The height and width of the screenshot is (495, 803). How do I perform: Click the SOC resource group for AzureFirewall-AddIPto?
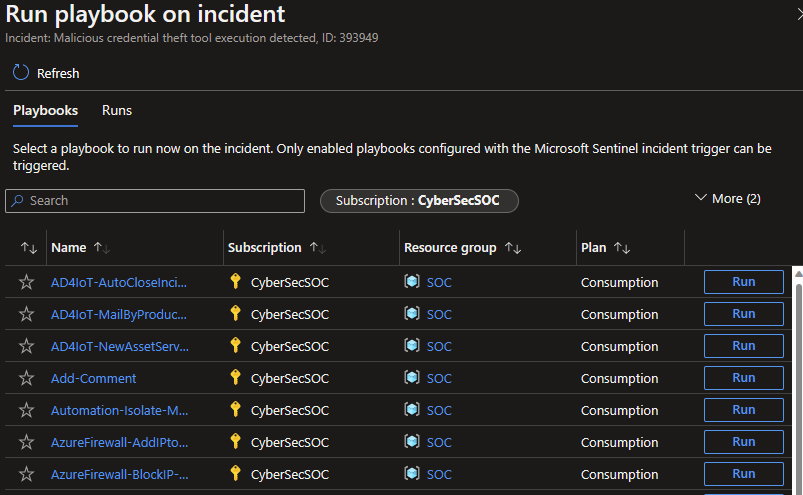(x=439, y=442)
